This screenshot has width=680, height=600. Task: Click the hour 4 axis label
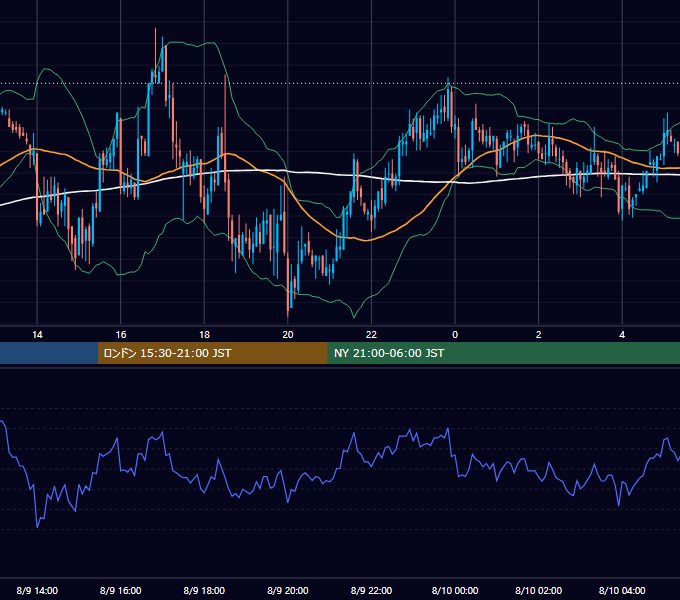tap(622, 335)
